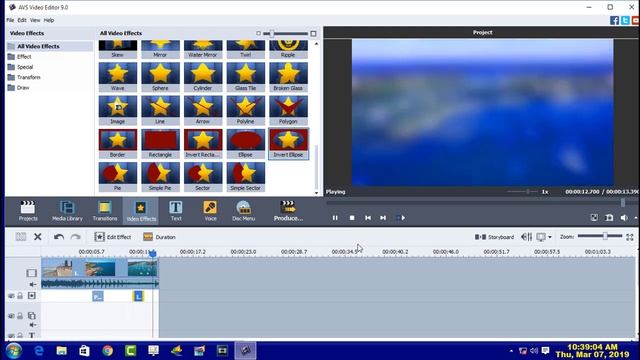Open the Transitions section

point(104,211)
